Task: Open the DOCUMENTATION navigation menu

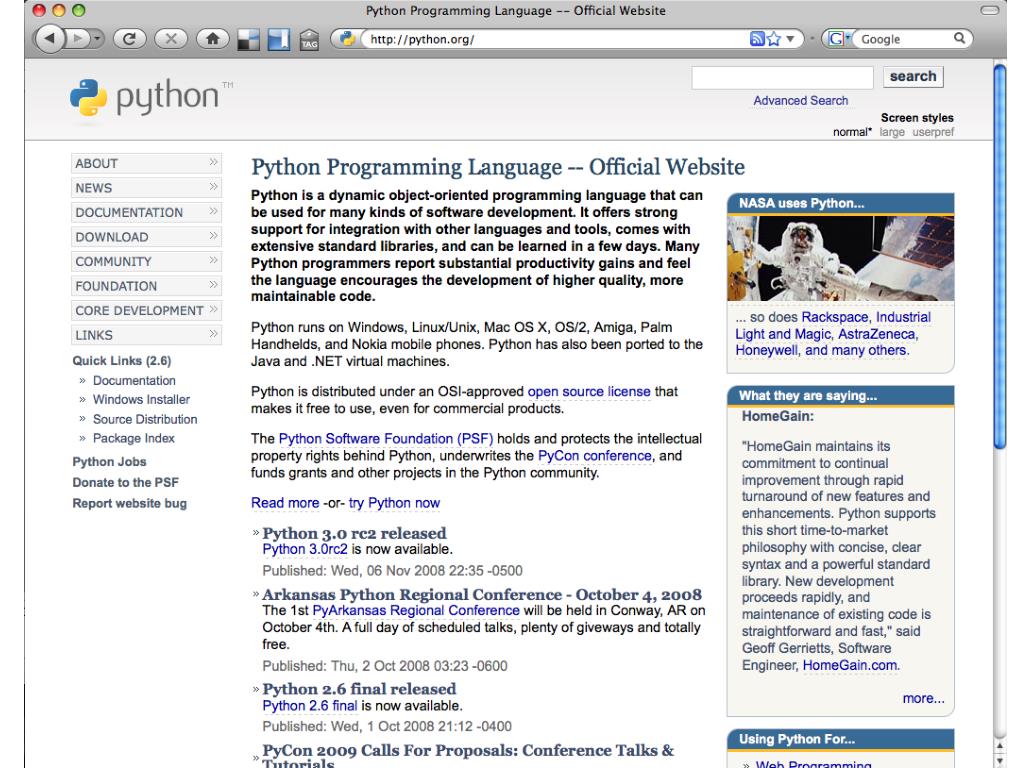Action: pos(146,212)
